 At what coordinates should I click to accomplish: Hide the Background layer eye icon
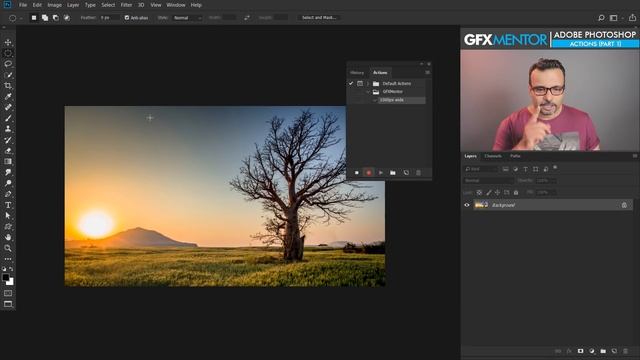(467, 205)
